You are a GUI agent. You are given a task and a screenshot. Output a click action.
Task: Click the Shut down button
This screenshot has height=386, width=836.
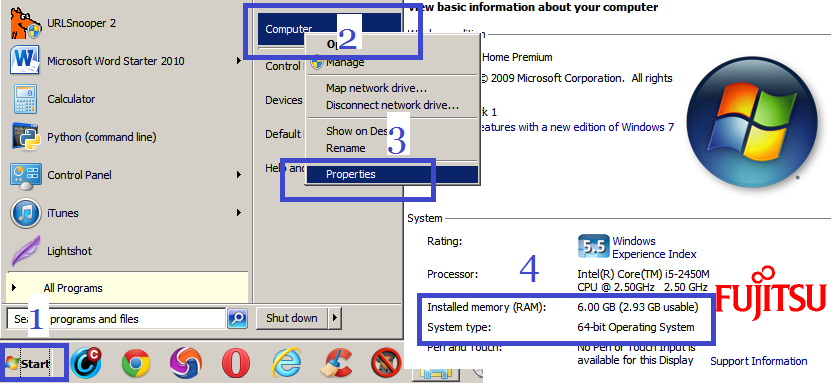pos(292,318)
